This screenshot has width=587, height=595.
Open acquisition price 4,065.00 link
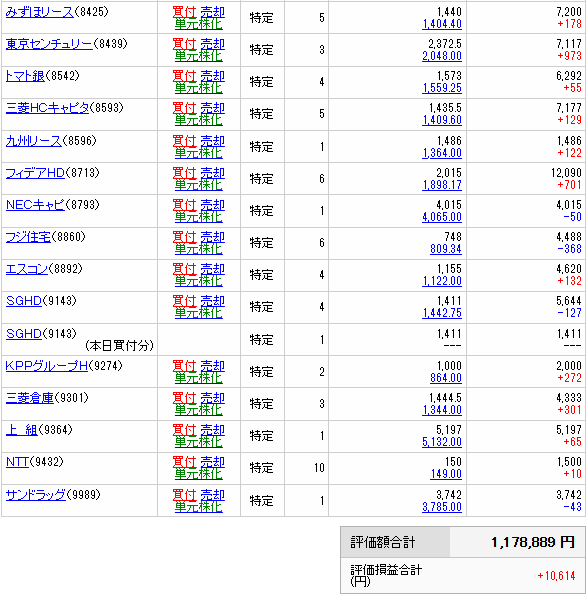(442, 217)
